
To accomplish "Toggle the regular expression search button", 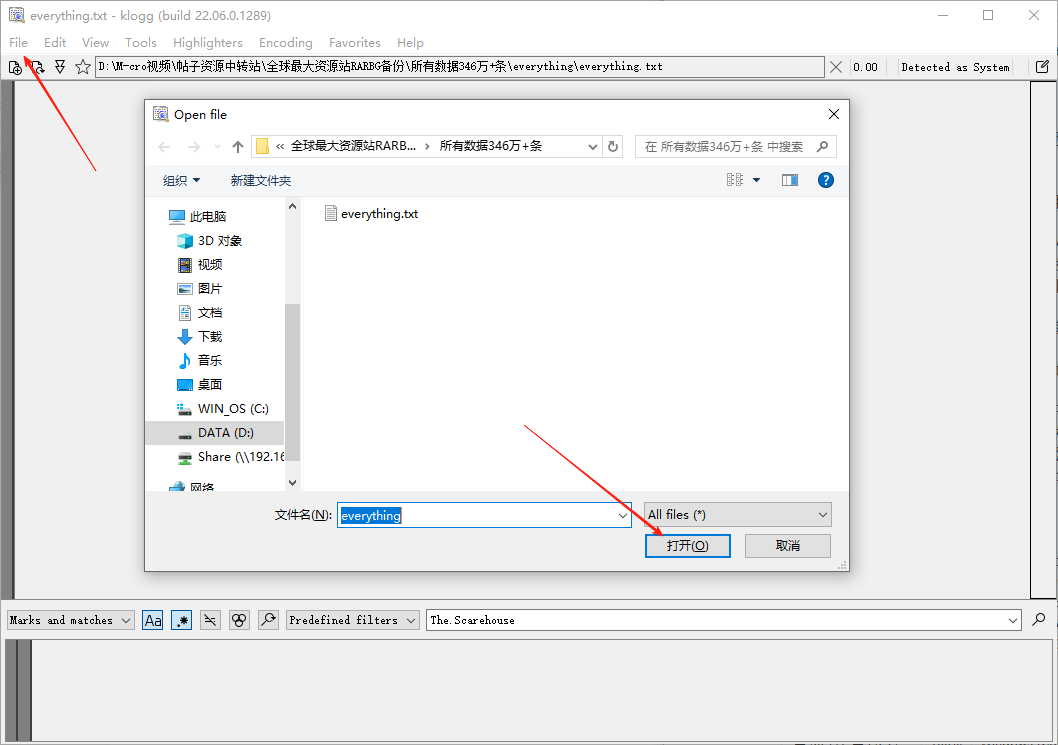I will pos(182,620).
